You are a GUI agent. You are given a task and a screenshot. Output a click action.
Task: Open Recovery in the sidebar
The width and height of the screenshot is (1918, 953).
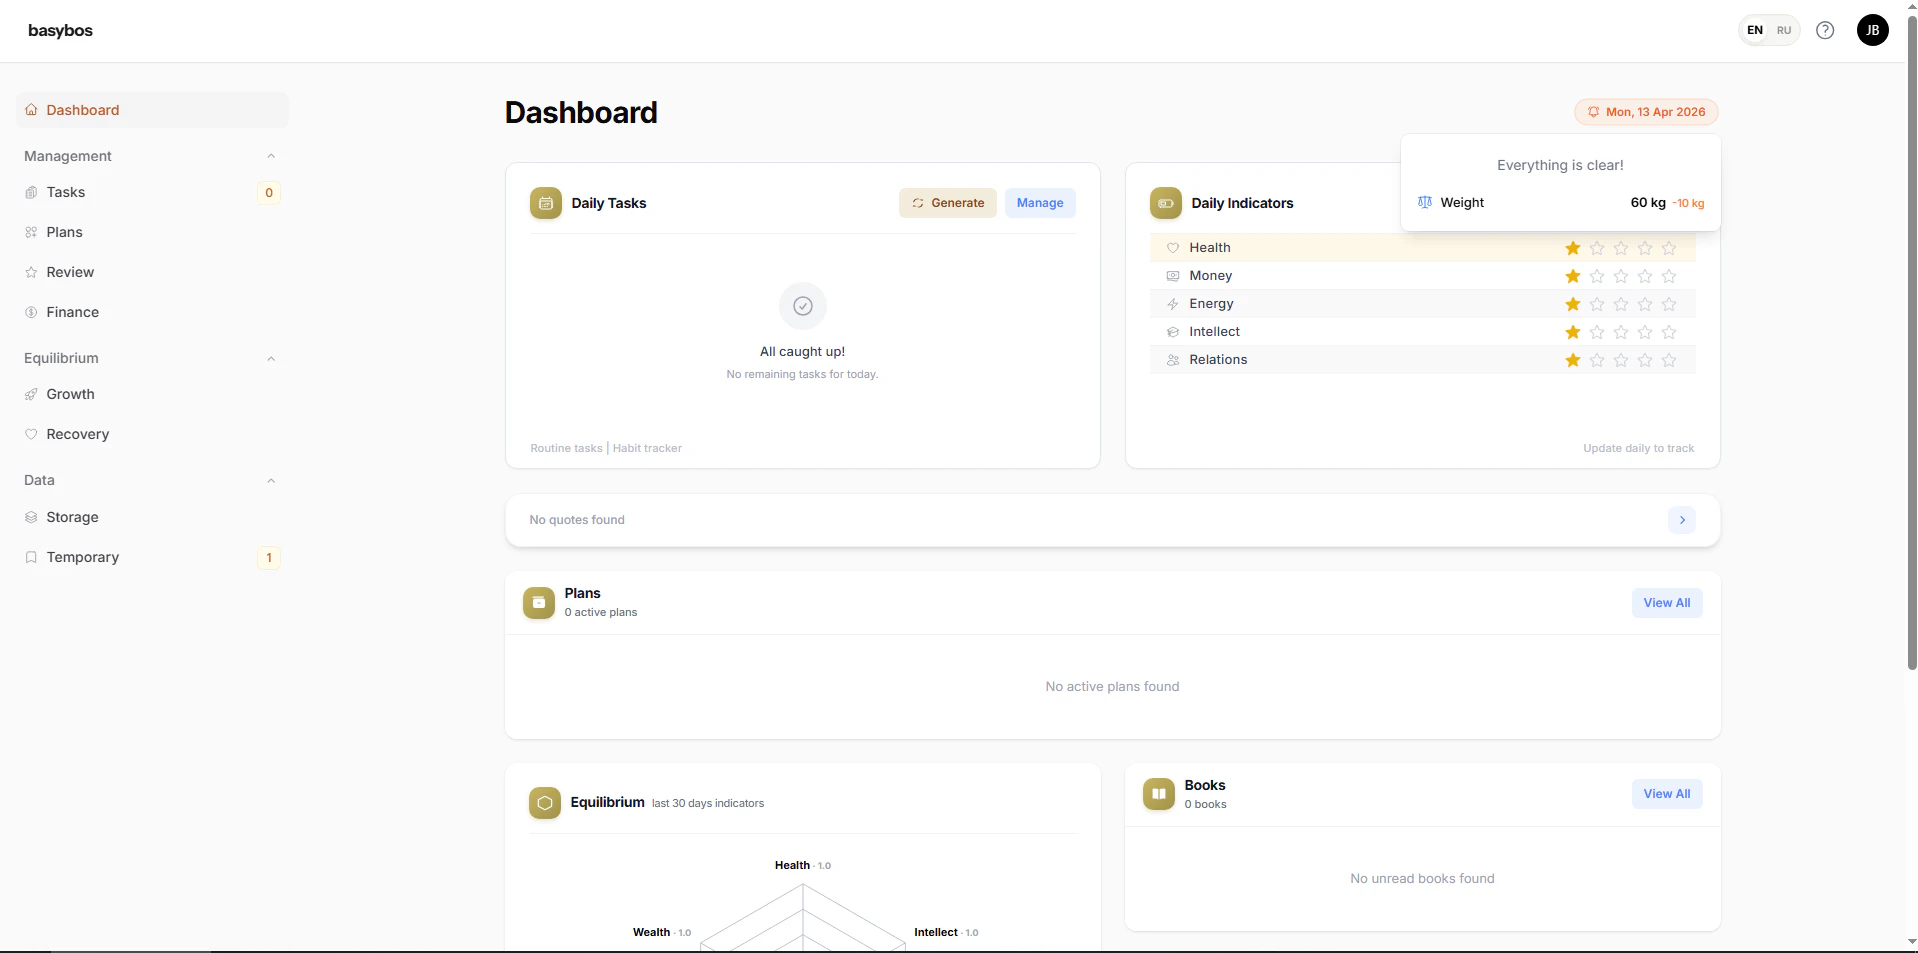click(x=152, y=434)
